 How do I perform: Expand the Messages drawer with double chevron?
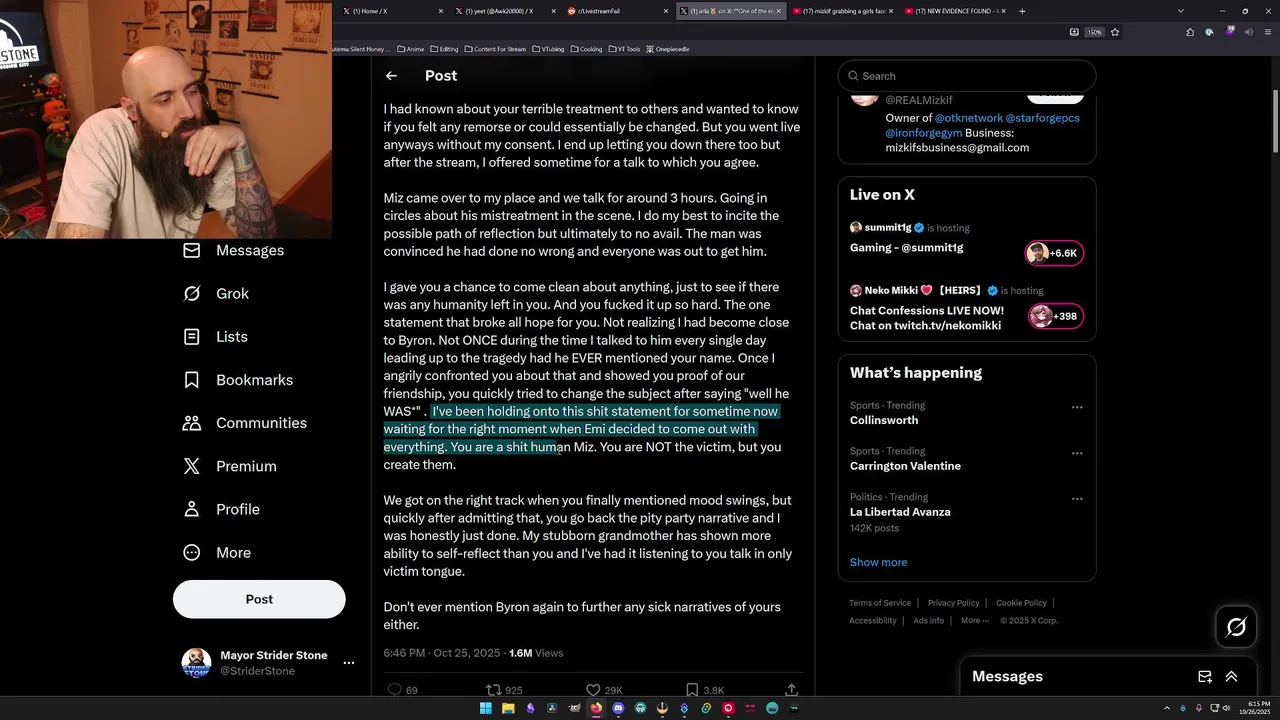[1232, 677]
